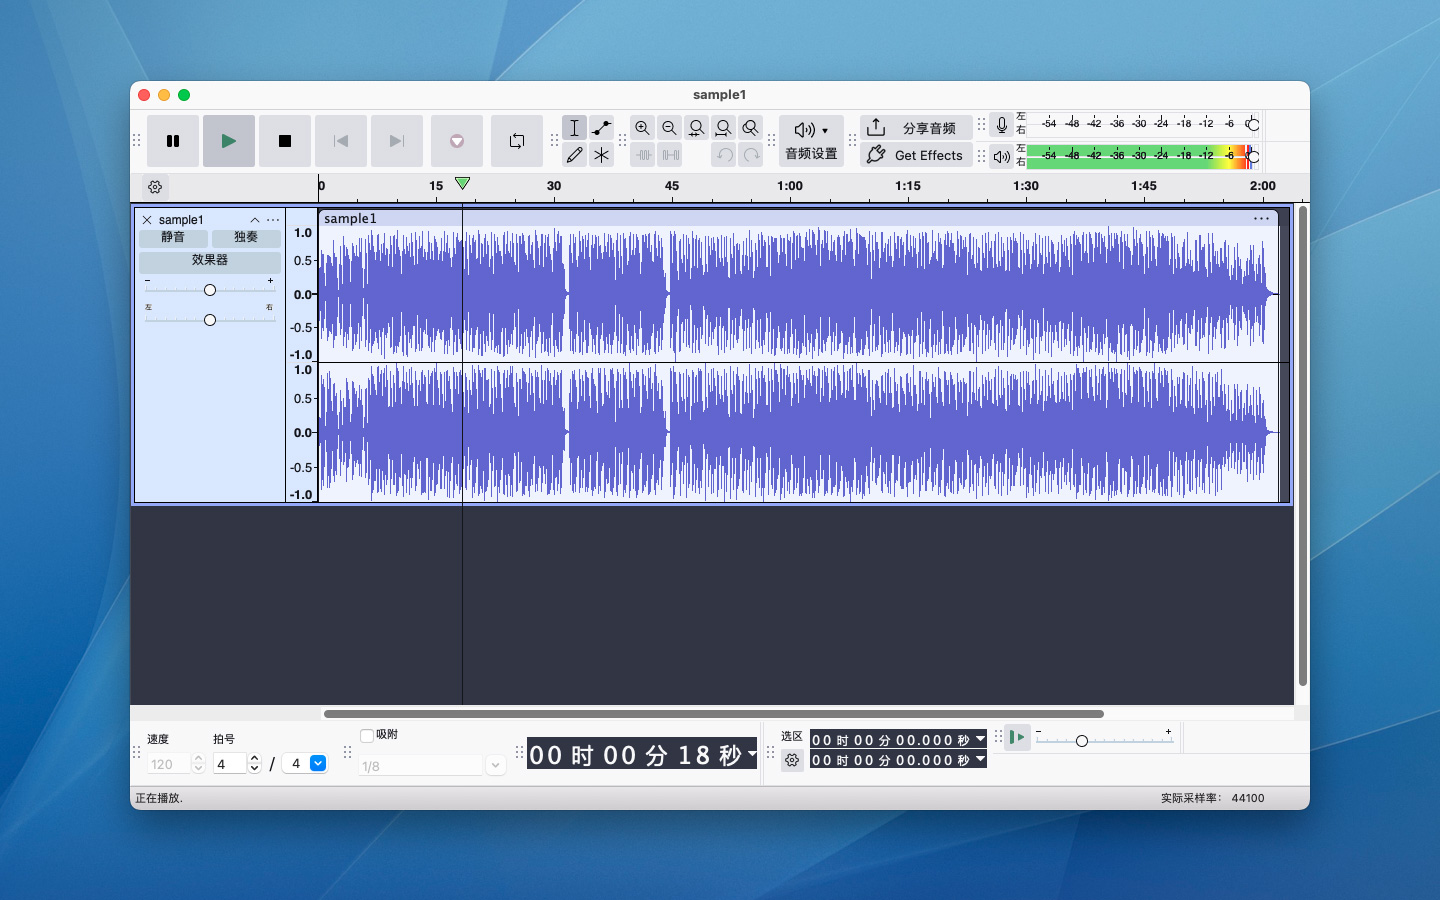Select the Draw pencil tool

click(574, 155)
